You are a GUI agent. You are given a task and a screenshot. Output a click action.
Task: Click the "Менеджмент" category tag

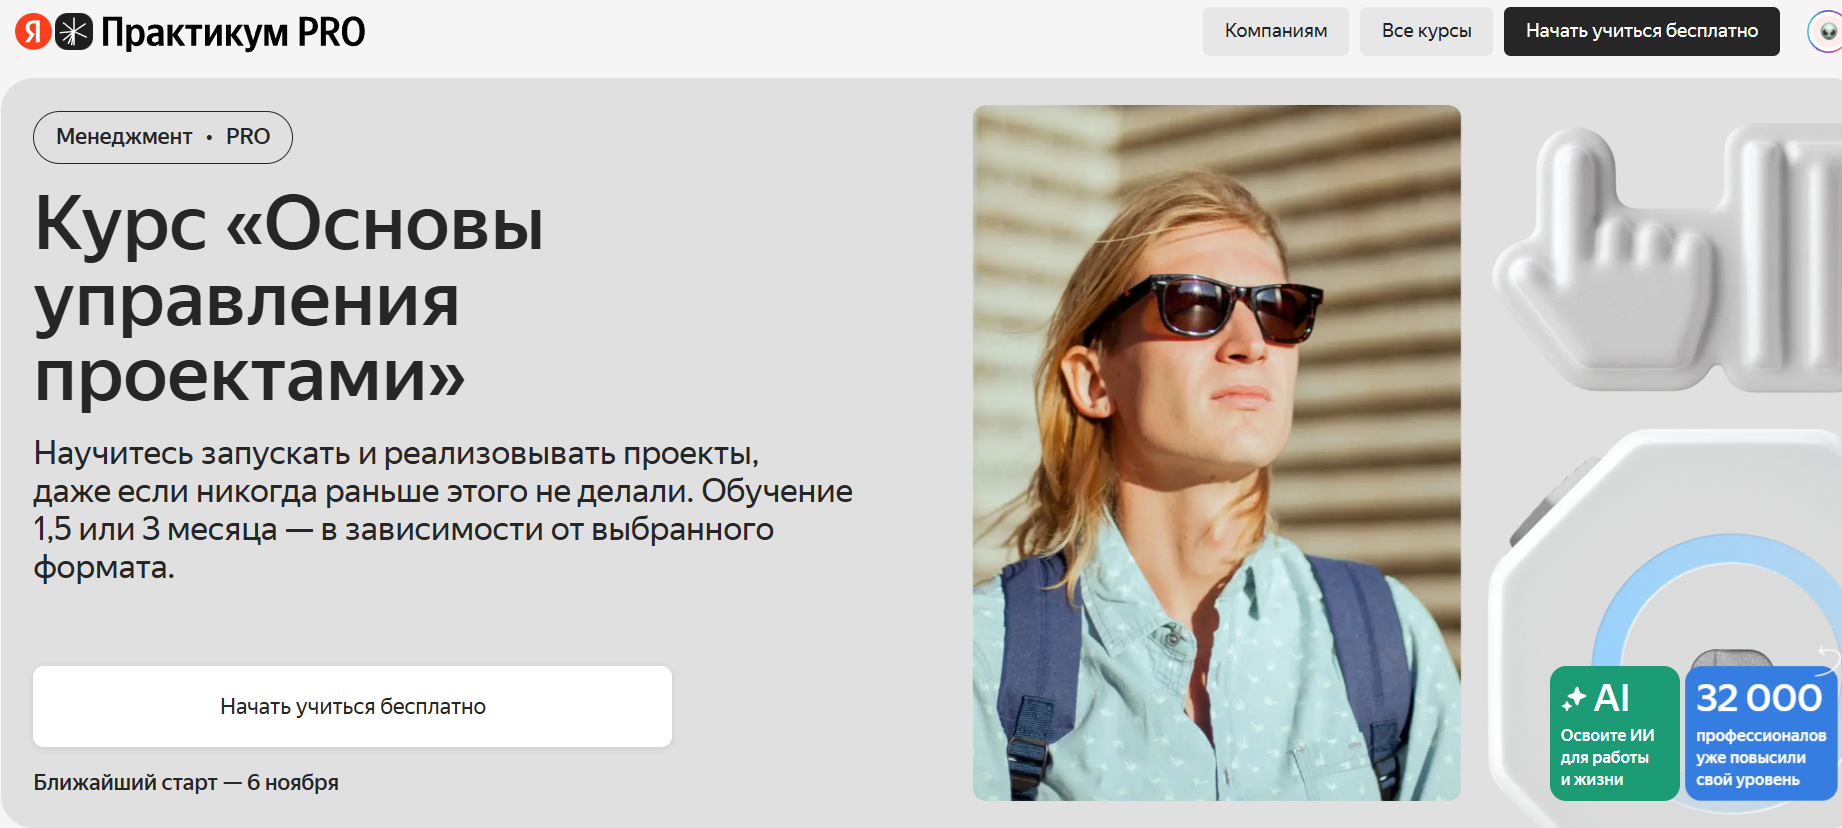(124, 137)
